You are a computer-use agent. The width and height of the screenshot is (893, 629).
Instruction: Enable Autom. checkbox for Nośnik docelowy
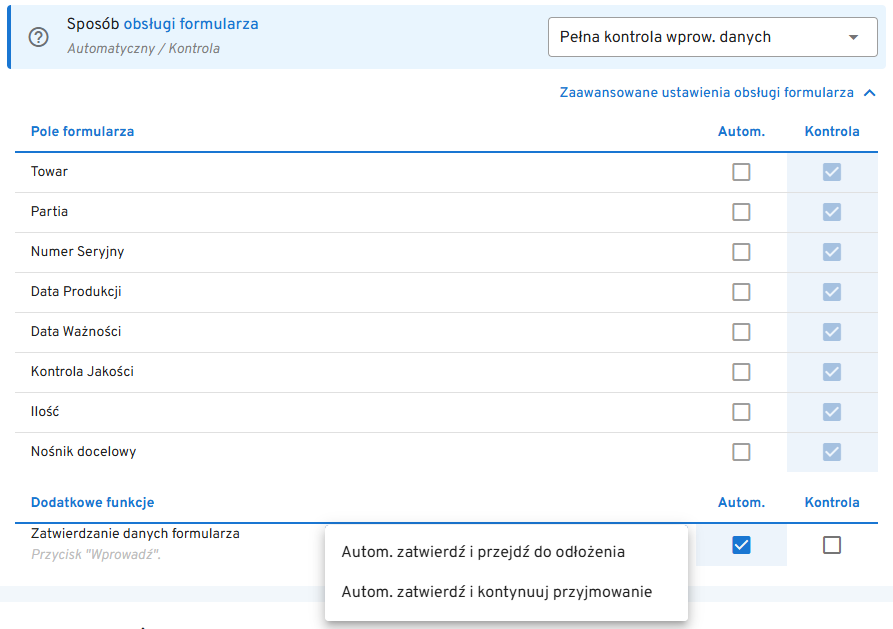click(x=741, y=452)
